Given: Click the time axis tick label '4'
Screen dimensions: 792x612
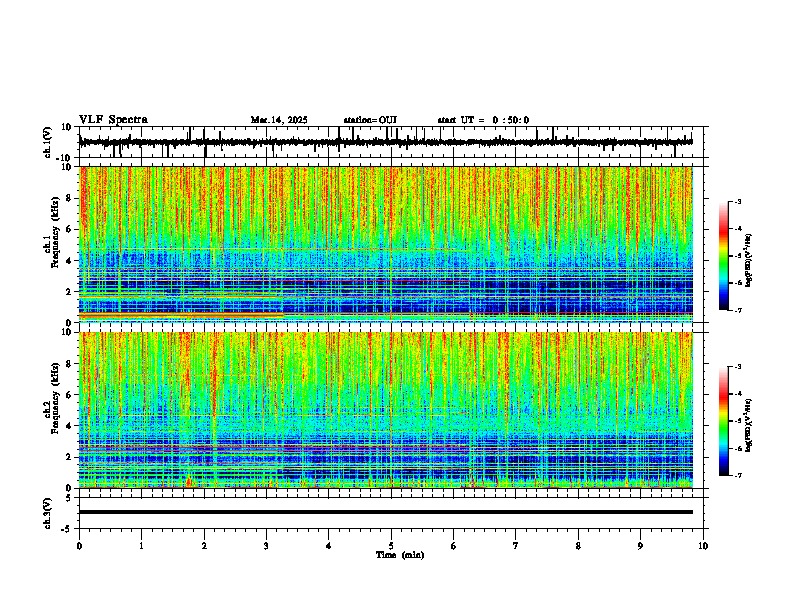Looking at the screenshot, I should [x=329, y=546].
